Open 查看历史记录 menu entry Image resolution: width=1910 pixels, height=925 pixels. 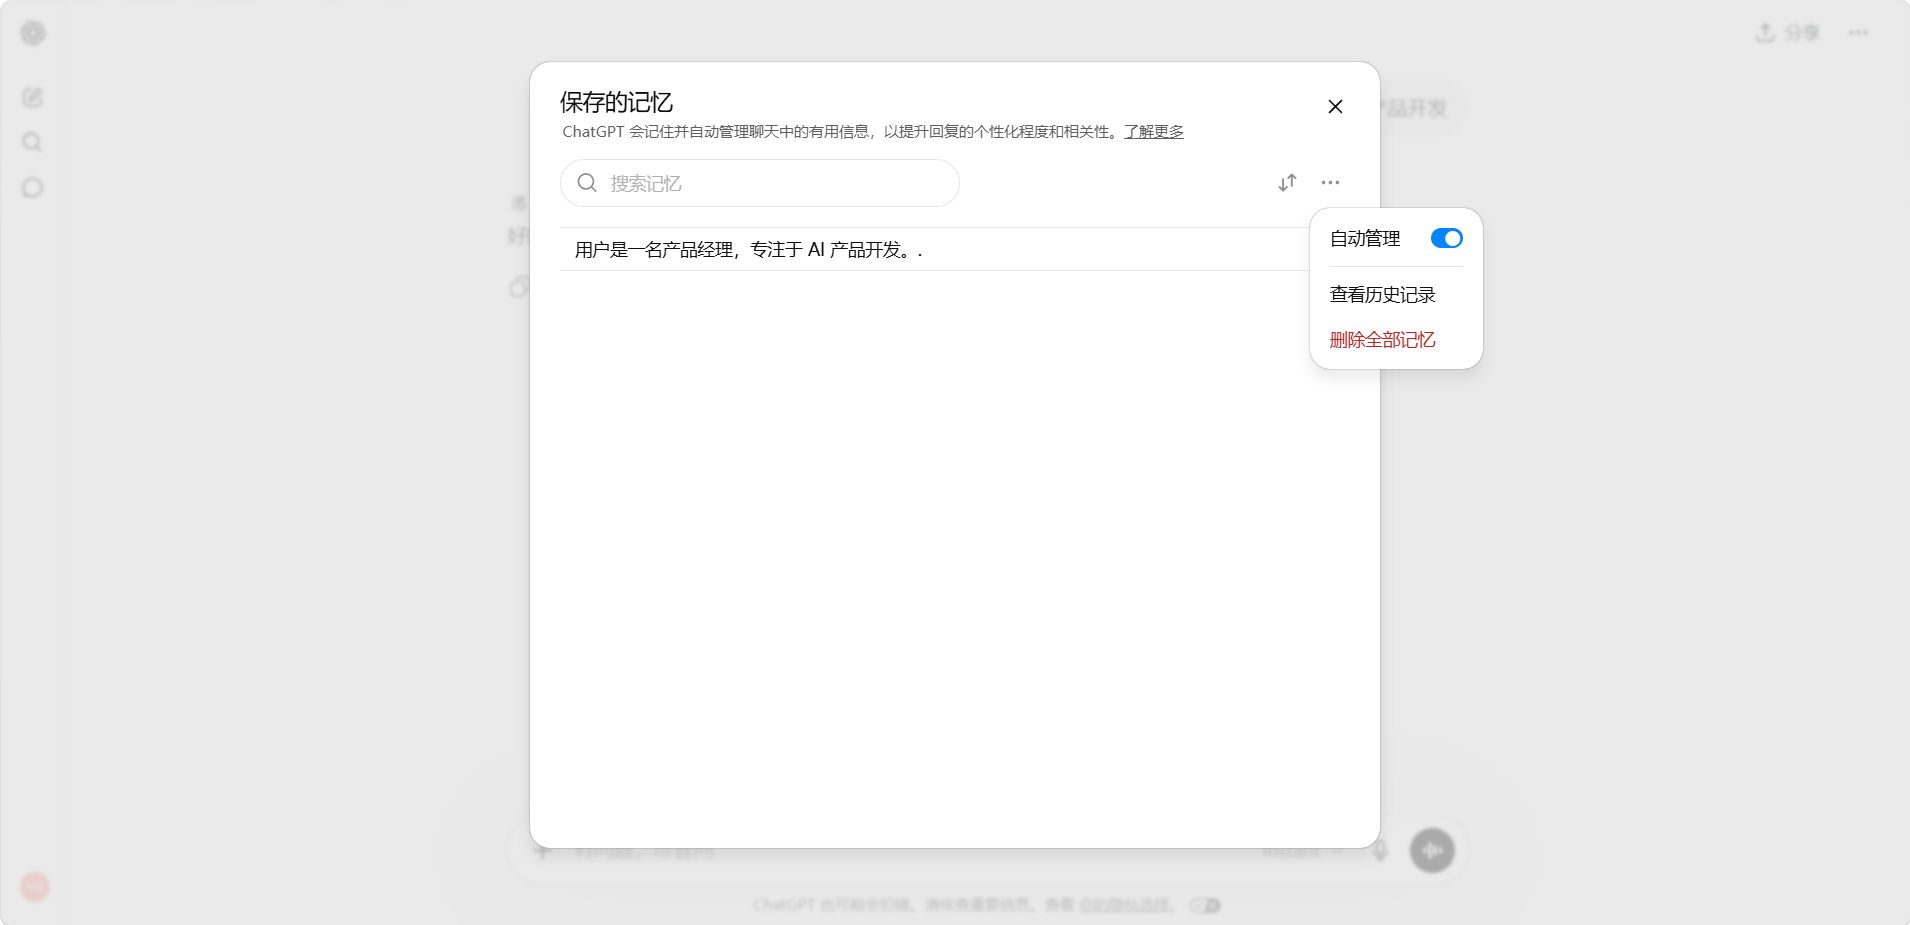click(1382, 295)
